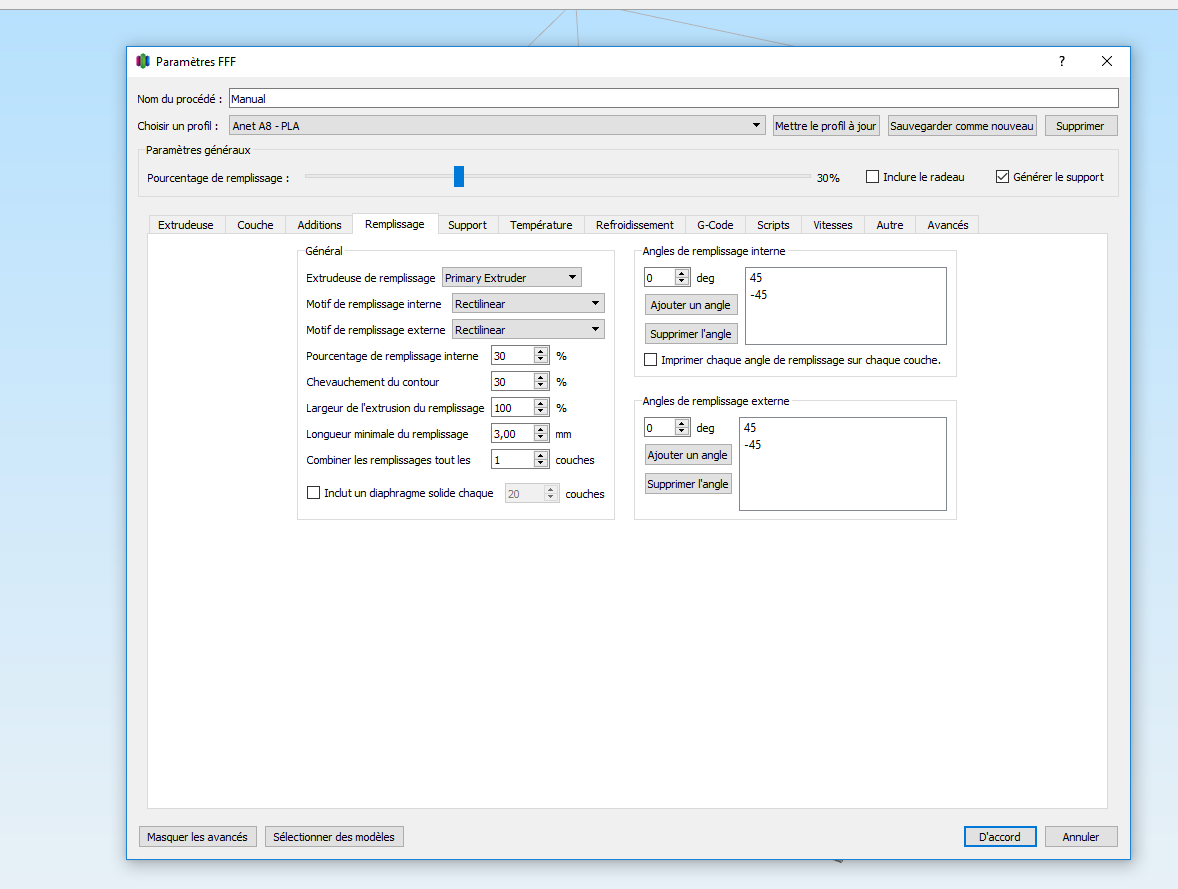Image resolution: width=1178 pixels, height=889 pixels.
Task: Decrease outline overlap value with down arrow
Action: click(541, 386)
